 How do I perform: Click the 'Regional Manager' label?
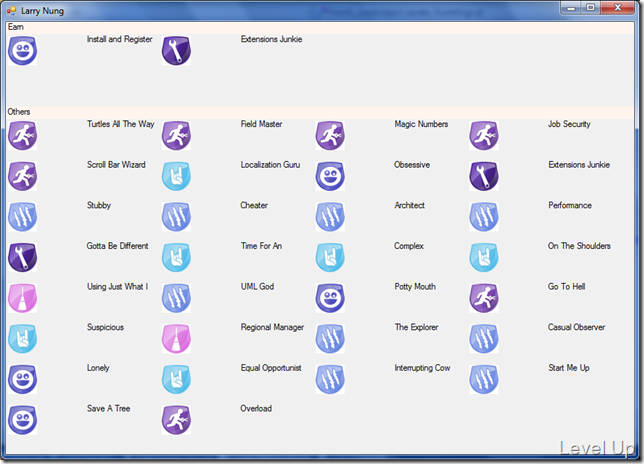272,327
